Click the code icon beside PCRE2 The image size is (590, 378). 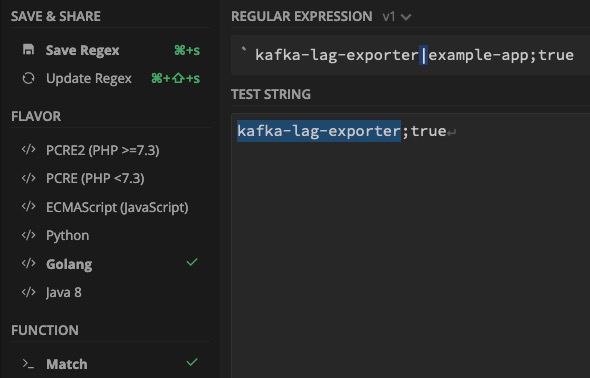click(x=29, y=150)
